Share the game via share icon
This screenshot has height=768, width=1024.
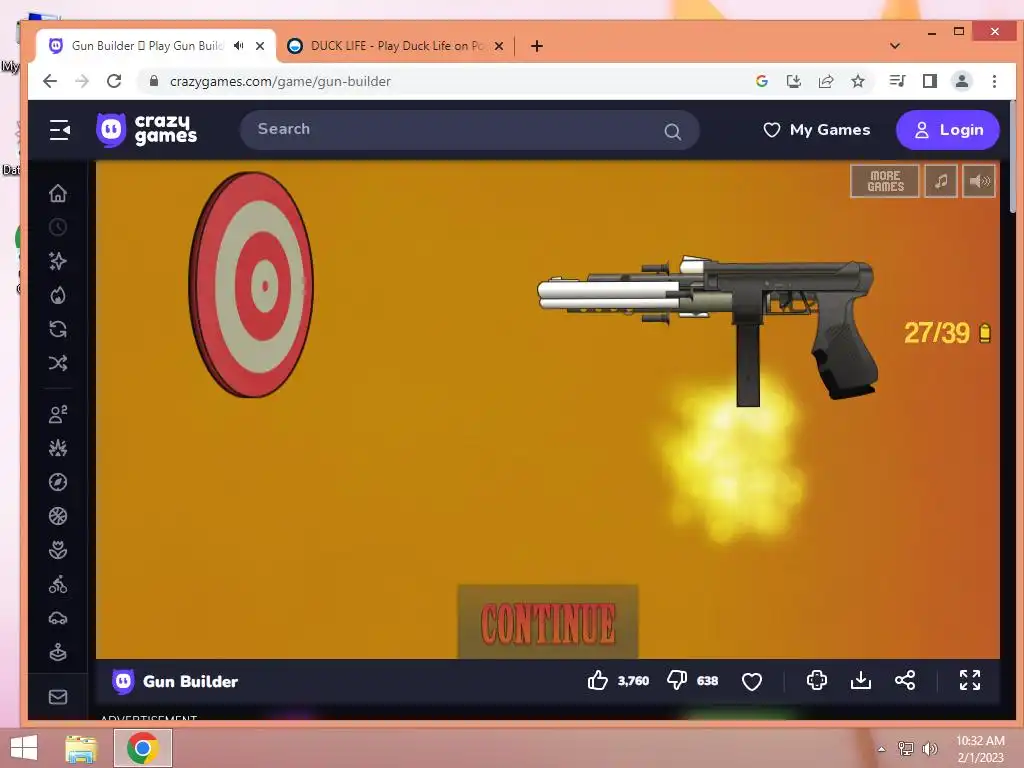tap(904, 680)
